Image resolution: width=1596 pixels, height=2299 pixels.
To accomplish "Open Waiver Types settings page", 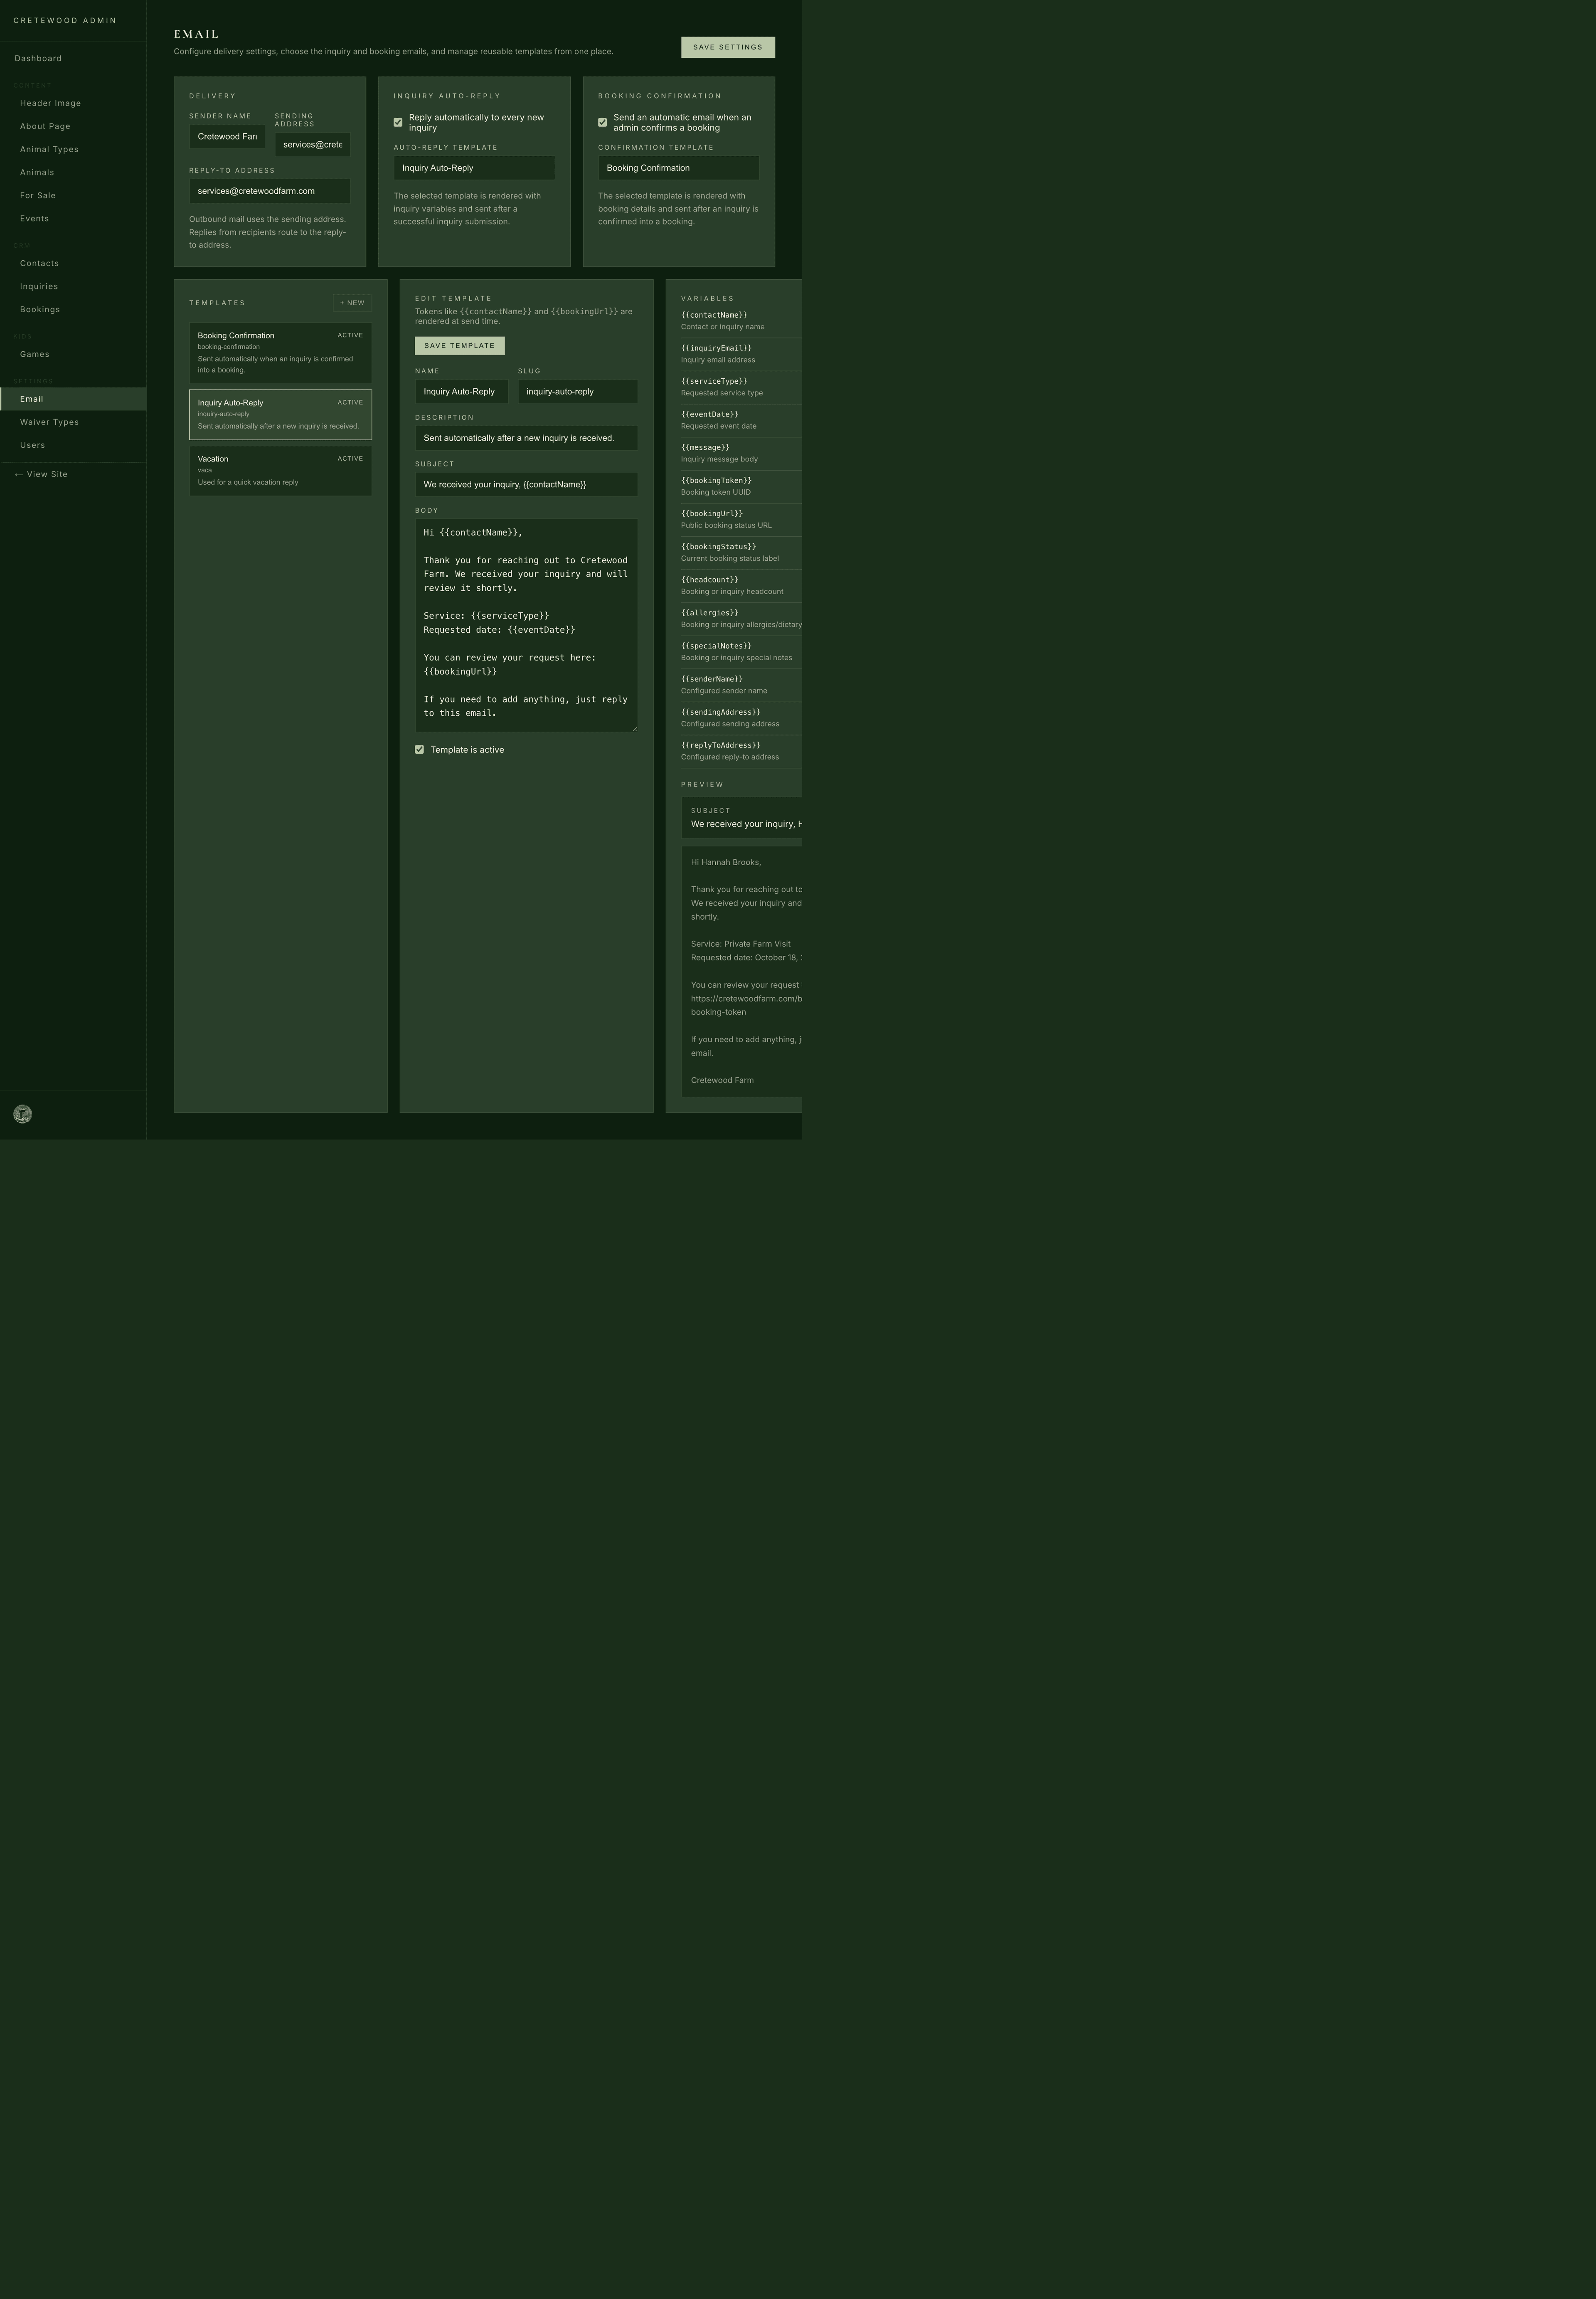I will pos(49,421).
